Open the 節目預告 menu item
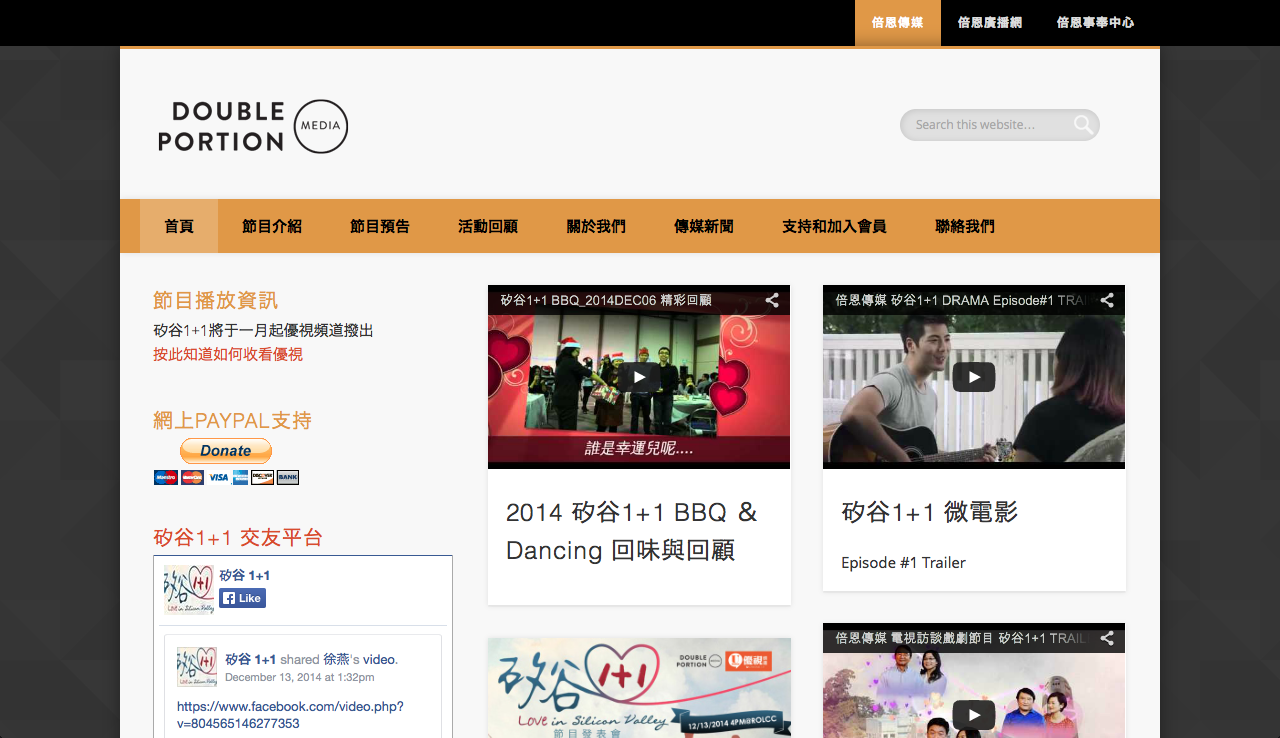 click(380, 226)
